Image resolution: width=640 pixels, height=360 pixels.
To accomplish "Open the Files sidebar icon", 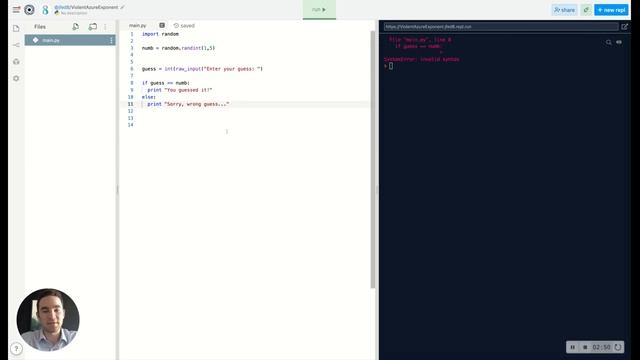I will point(16,28).
